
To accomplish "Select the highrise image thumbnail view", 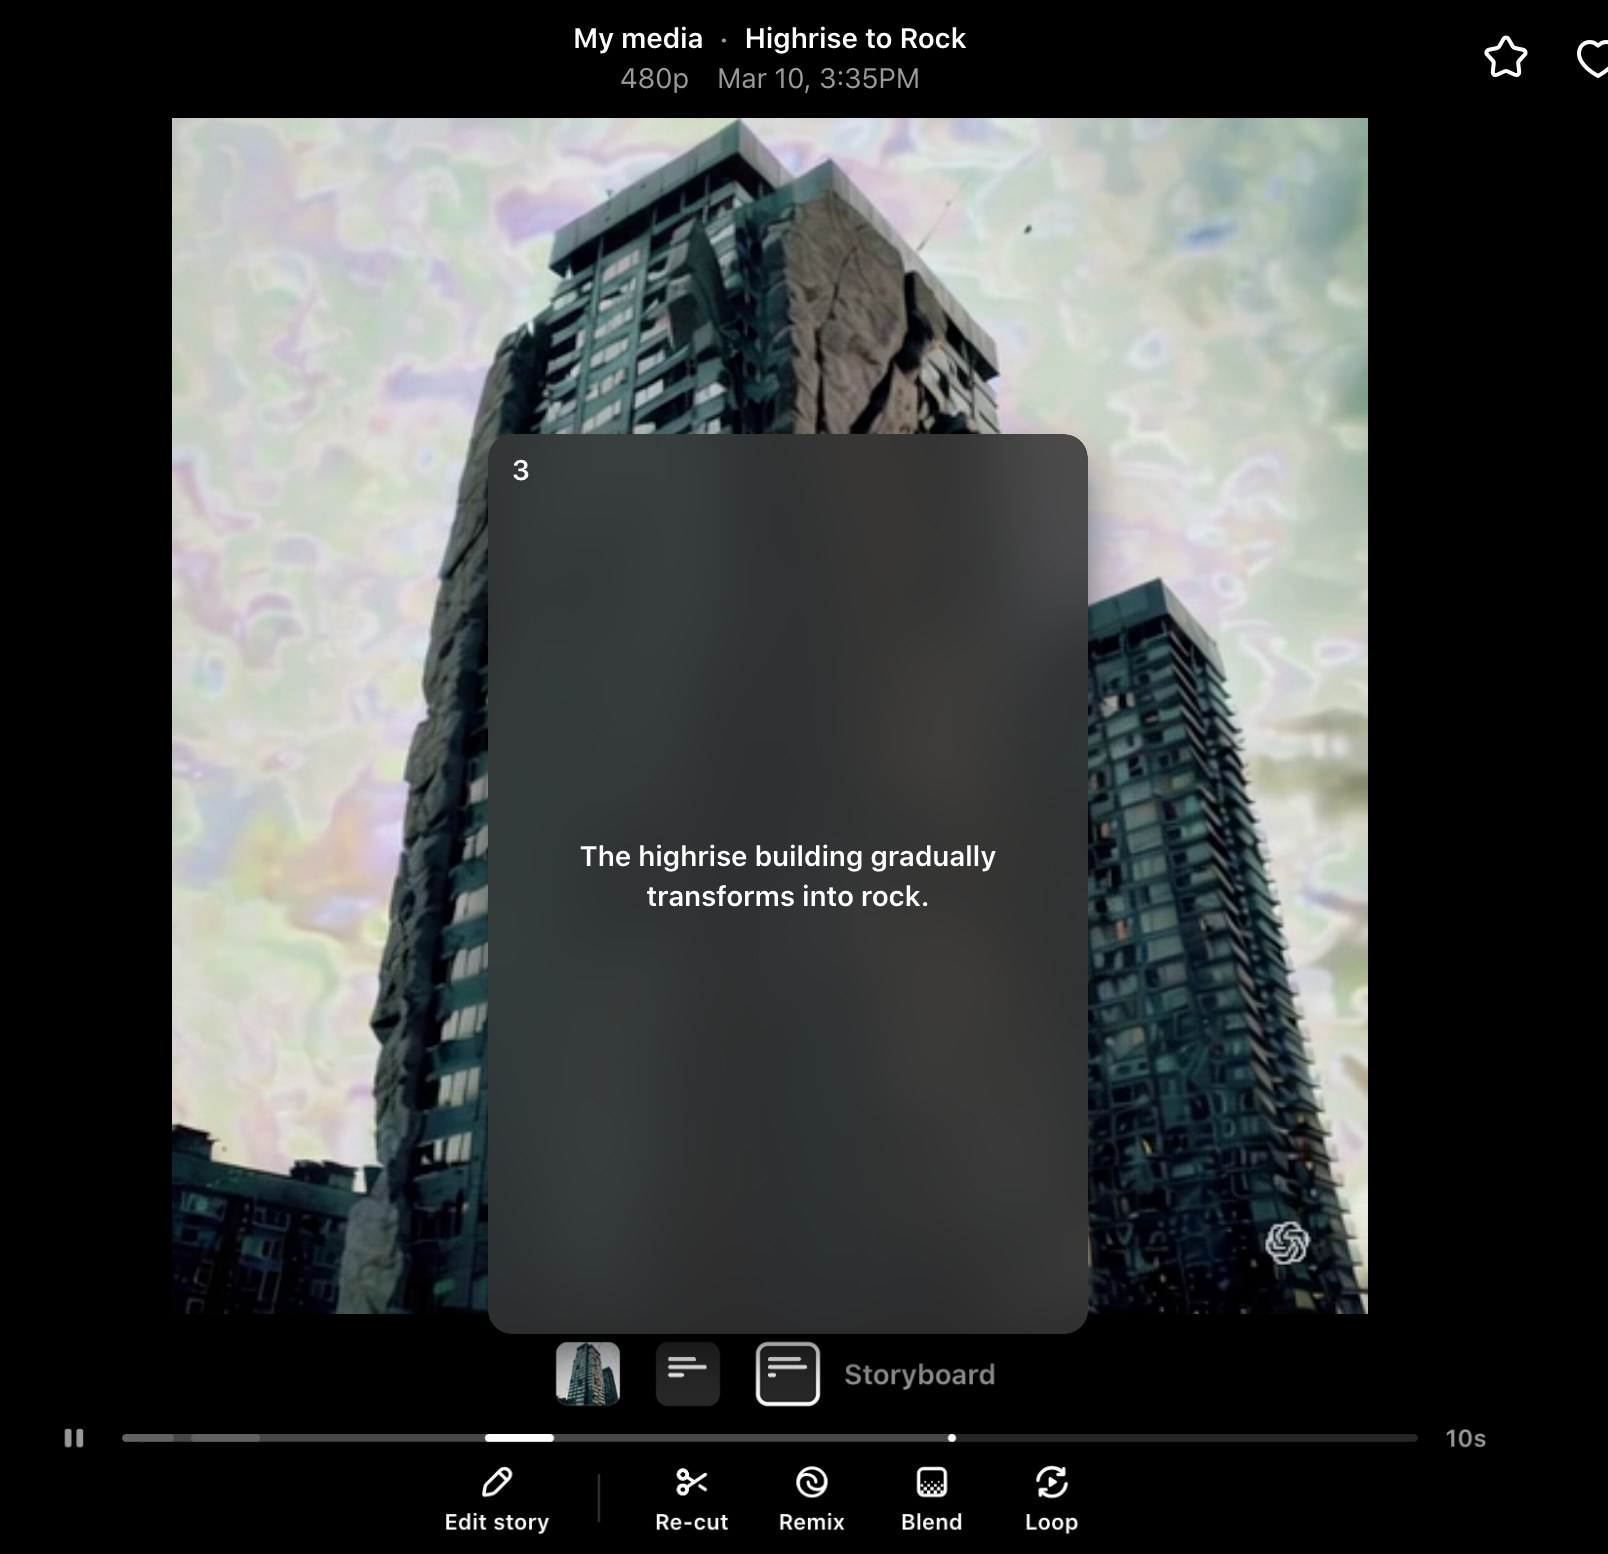I will (x=588, y=1374).
